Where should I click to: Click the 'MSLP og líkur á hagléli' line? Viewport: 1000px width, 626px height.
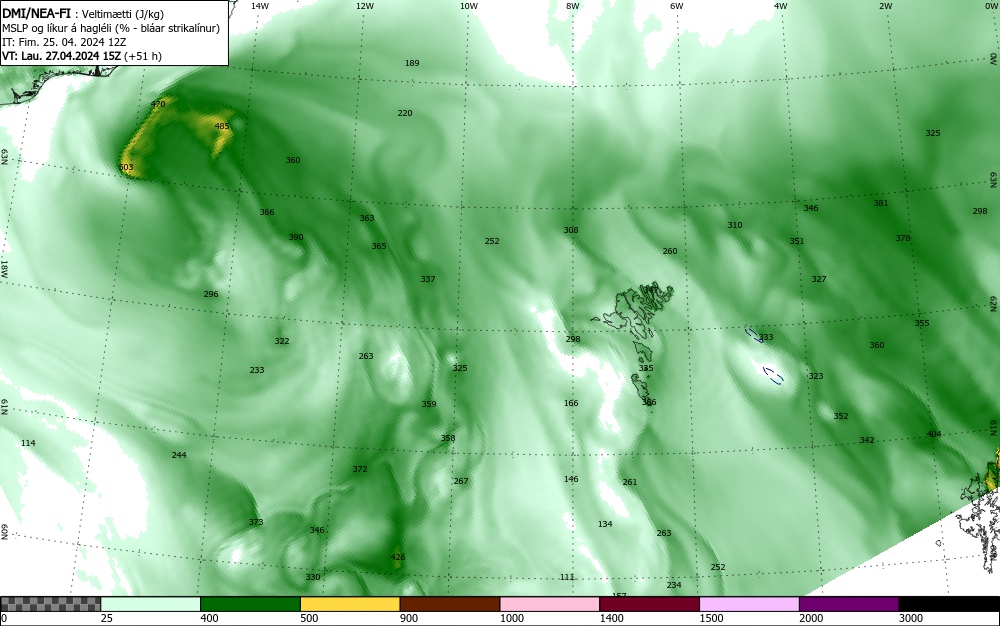(111, 28)
